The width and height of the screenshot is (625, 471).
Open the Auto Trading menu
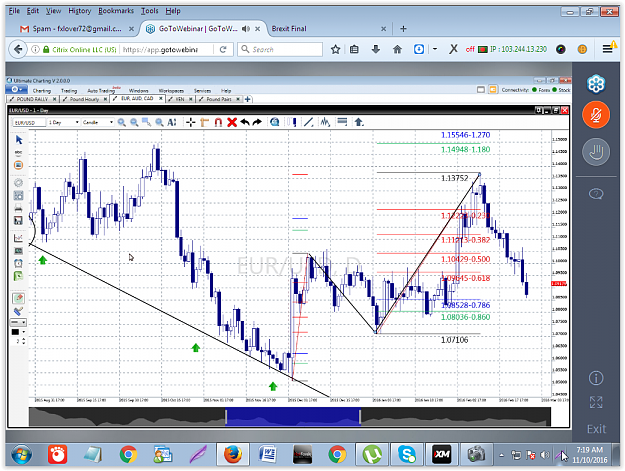[x=101, y=91]
